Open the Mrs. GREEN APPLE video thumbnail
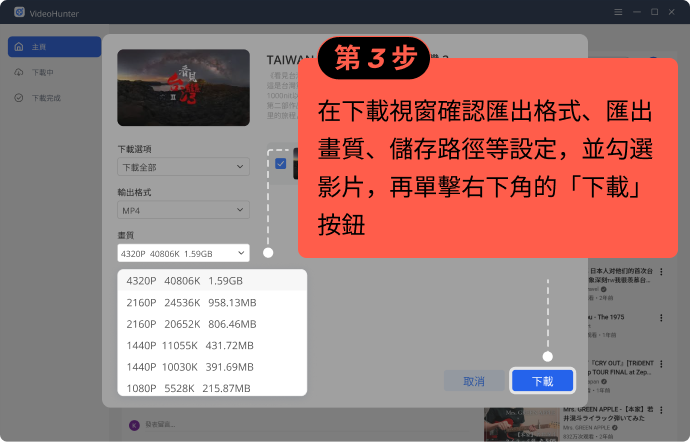Screen dimensions: 690x442 522,424
